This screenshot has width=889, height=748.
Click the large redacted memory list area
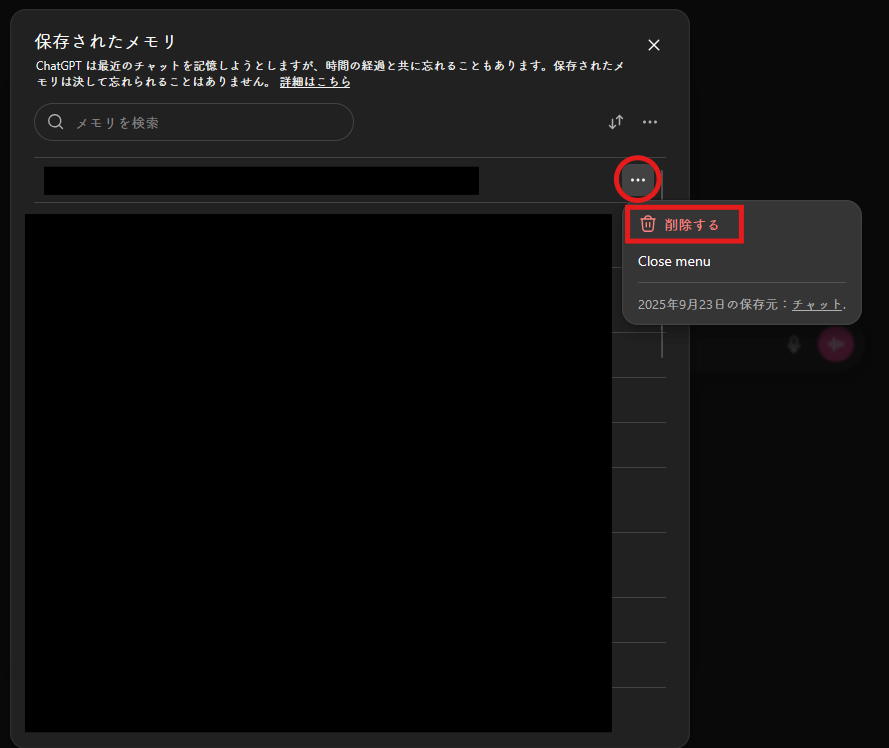click(318, 472)
